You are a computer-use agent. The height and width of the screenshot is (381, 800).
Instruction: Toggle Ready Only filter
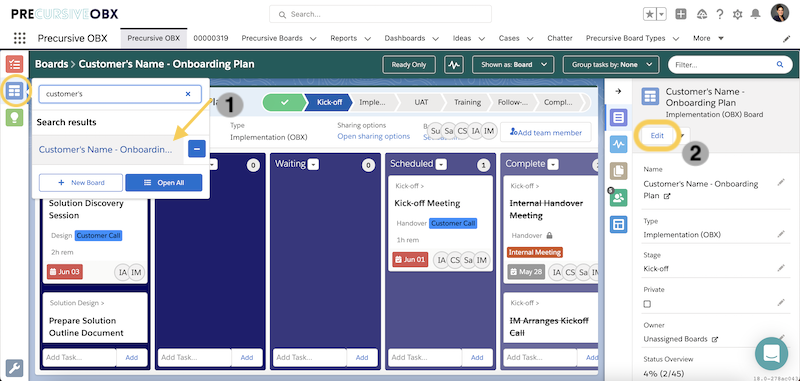point(409,65)
